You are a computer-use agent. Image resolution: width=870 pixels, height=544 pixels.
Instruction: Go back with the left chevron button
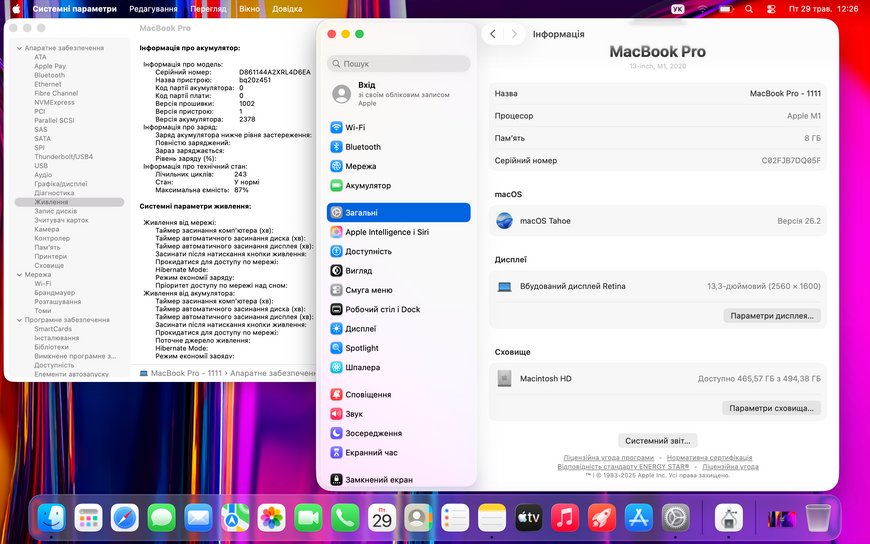[493, 34]
